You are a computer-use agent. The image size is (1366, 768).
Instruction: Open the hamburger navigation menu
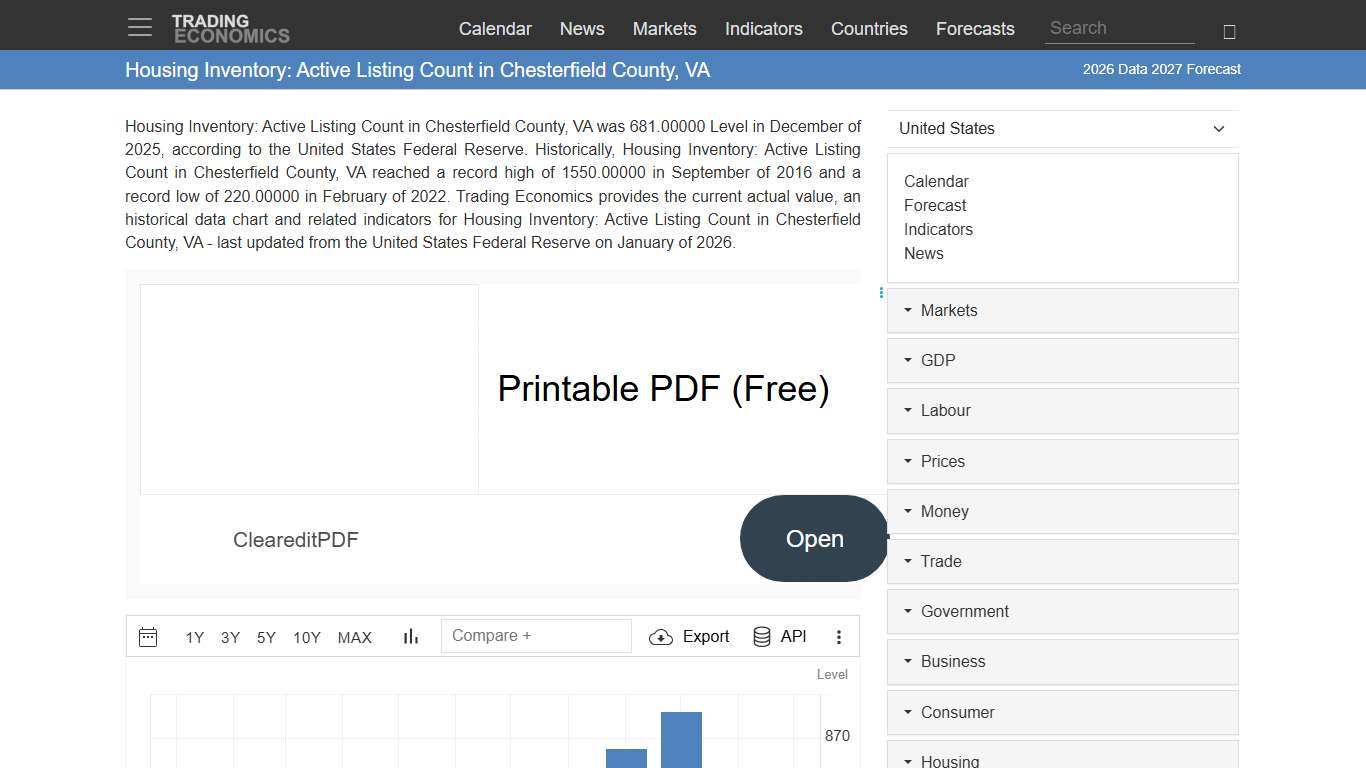click(140, 28)
